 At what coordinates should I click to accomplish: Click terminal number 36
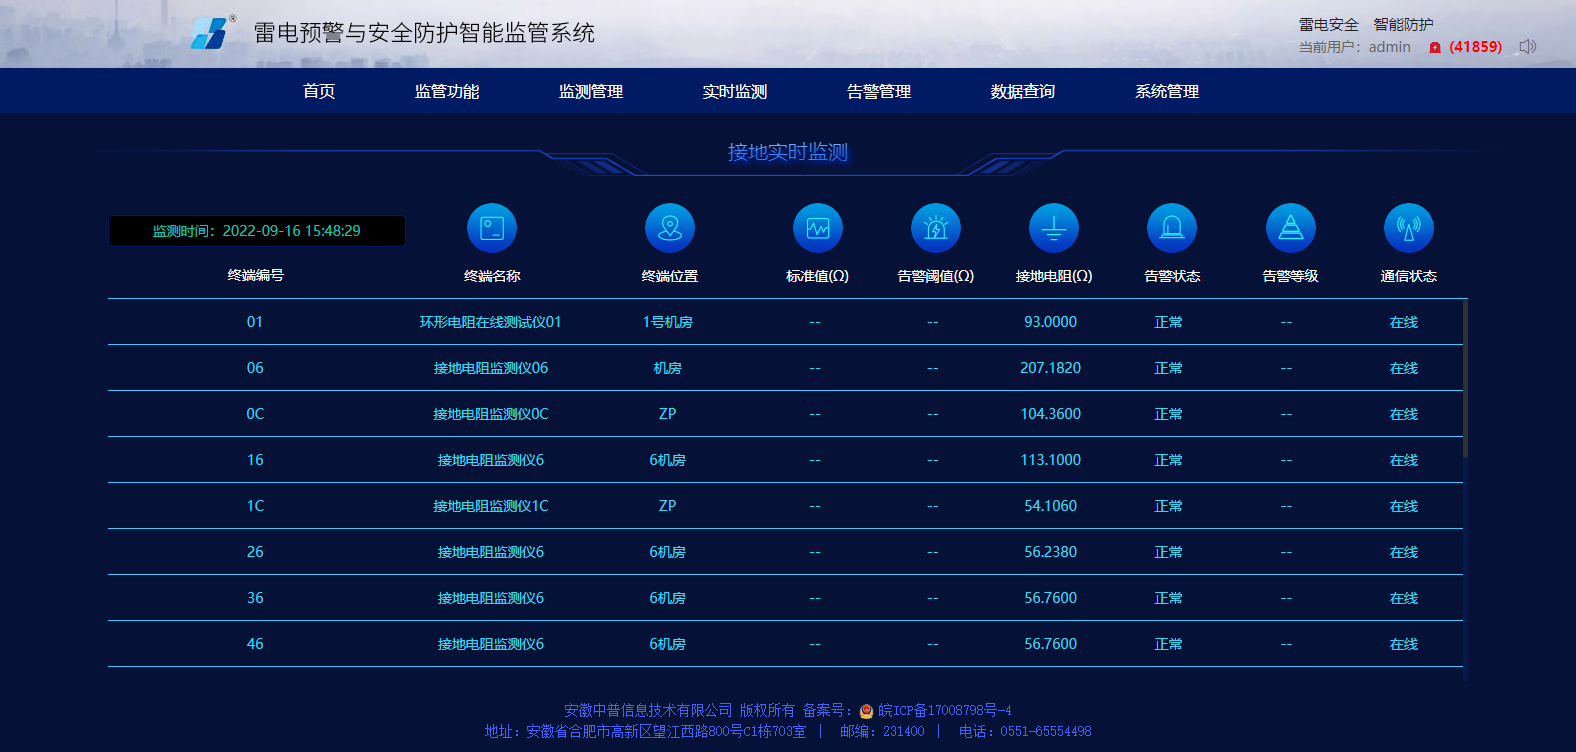pos(255,598)
